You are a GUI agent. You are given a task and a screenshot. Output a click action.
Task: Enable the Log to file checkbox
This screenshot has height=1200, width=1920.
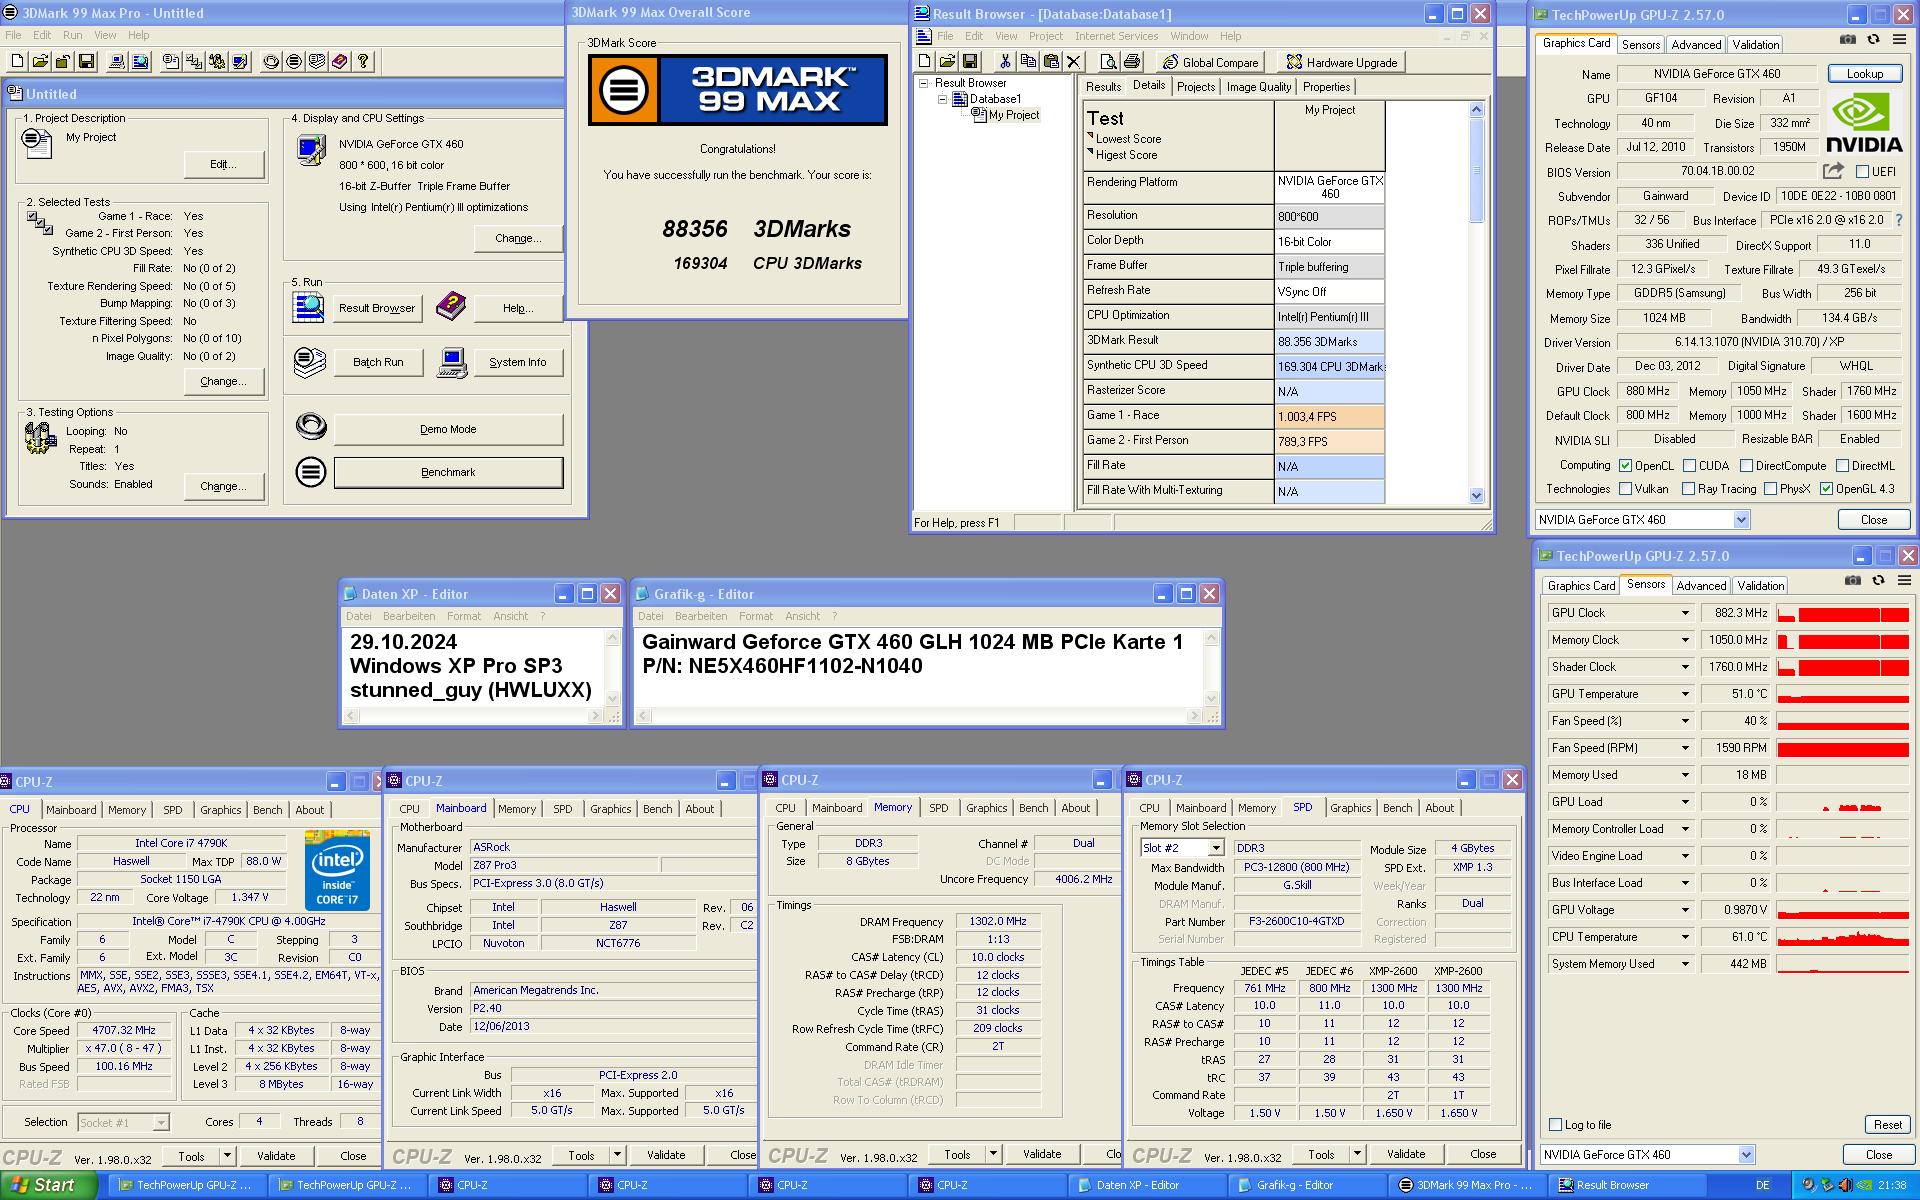[1555, 1124]
